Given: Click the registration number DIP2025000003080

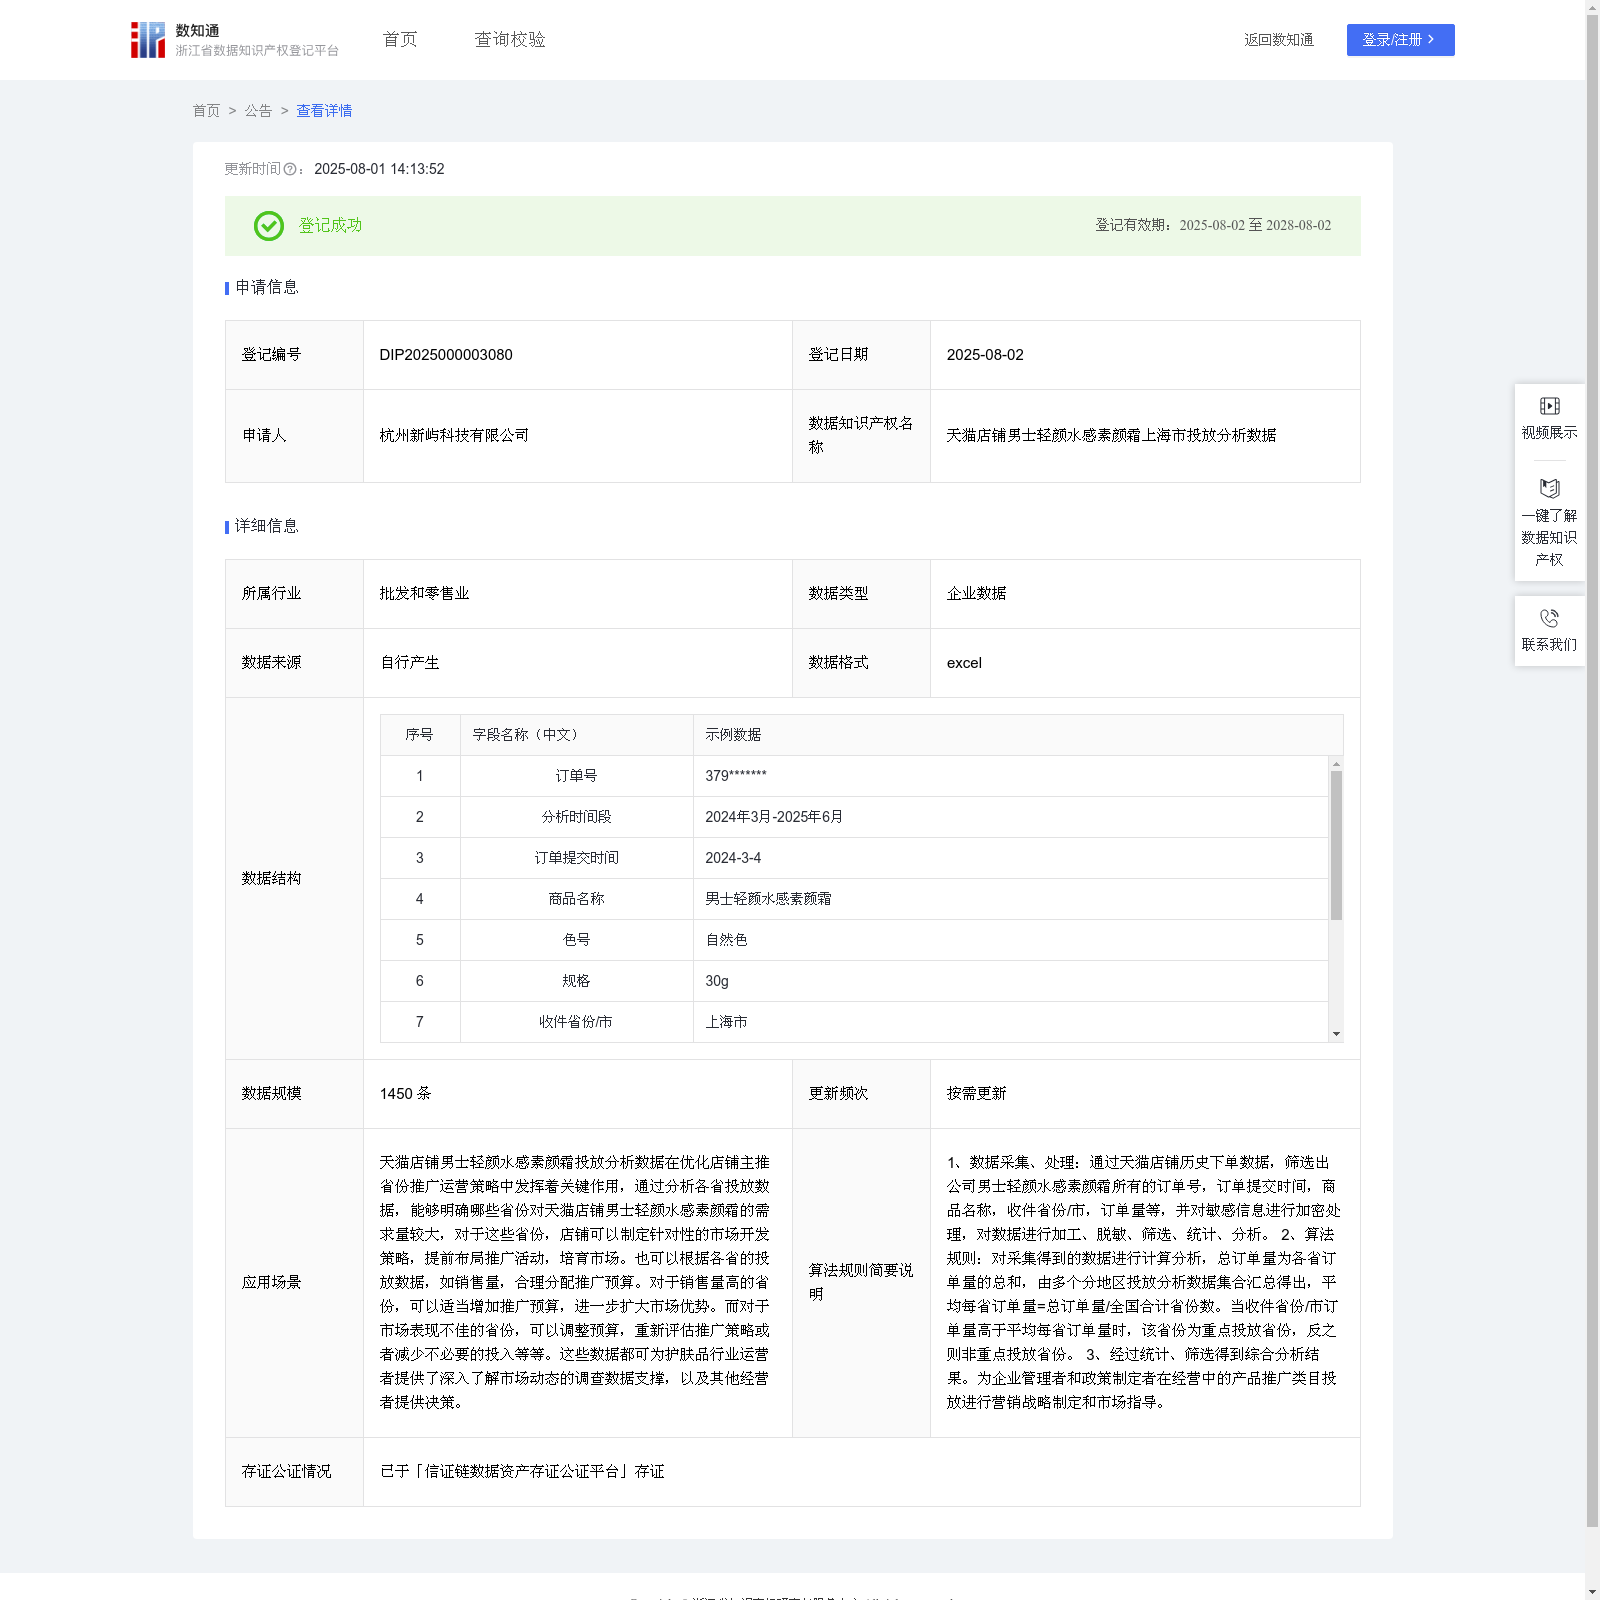Looking at the screenshot, I should [x=446, y=355].
